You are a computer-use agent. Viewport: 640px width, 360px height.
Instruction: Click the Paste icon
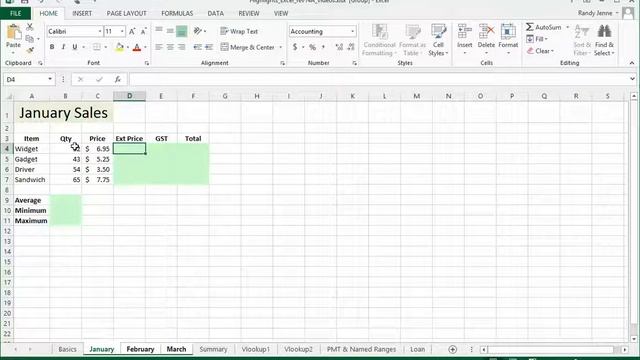point(13,33)
